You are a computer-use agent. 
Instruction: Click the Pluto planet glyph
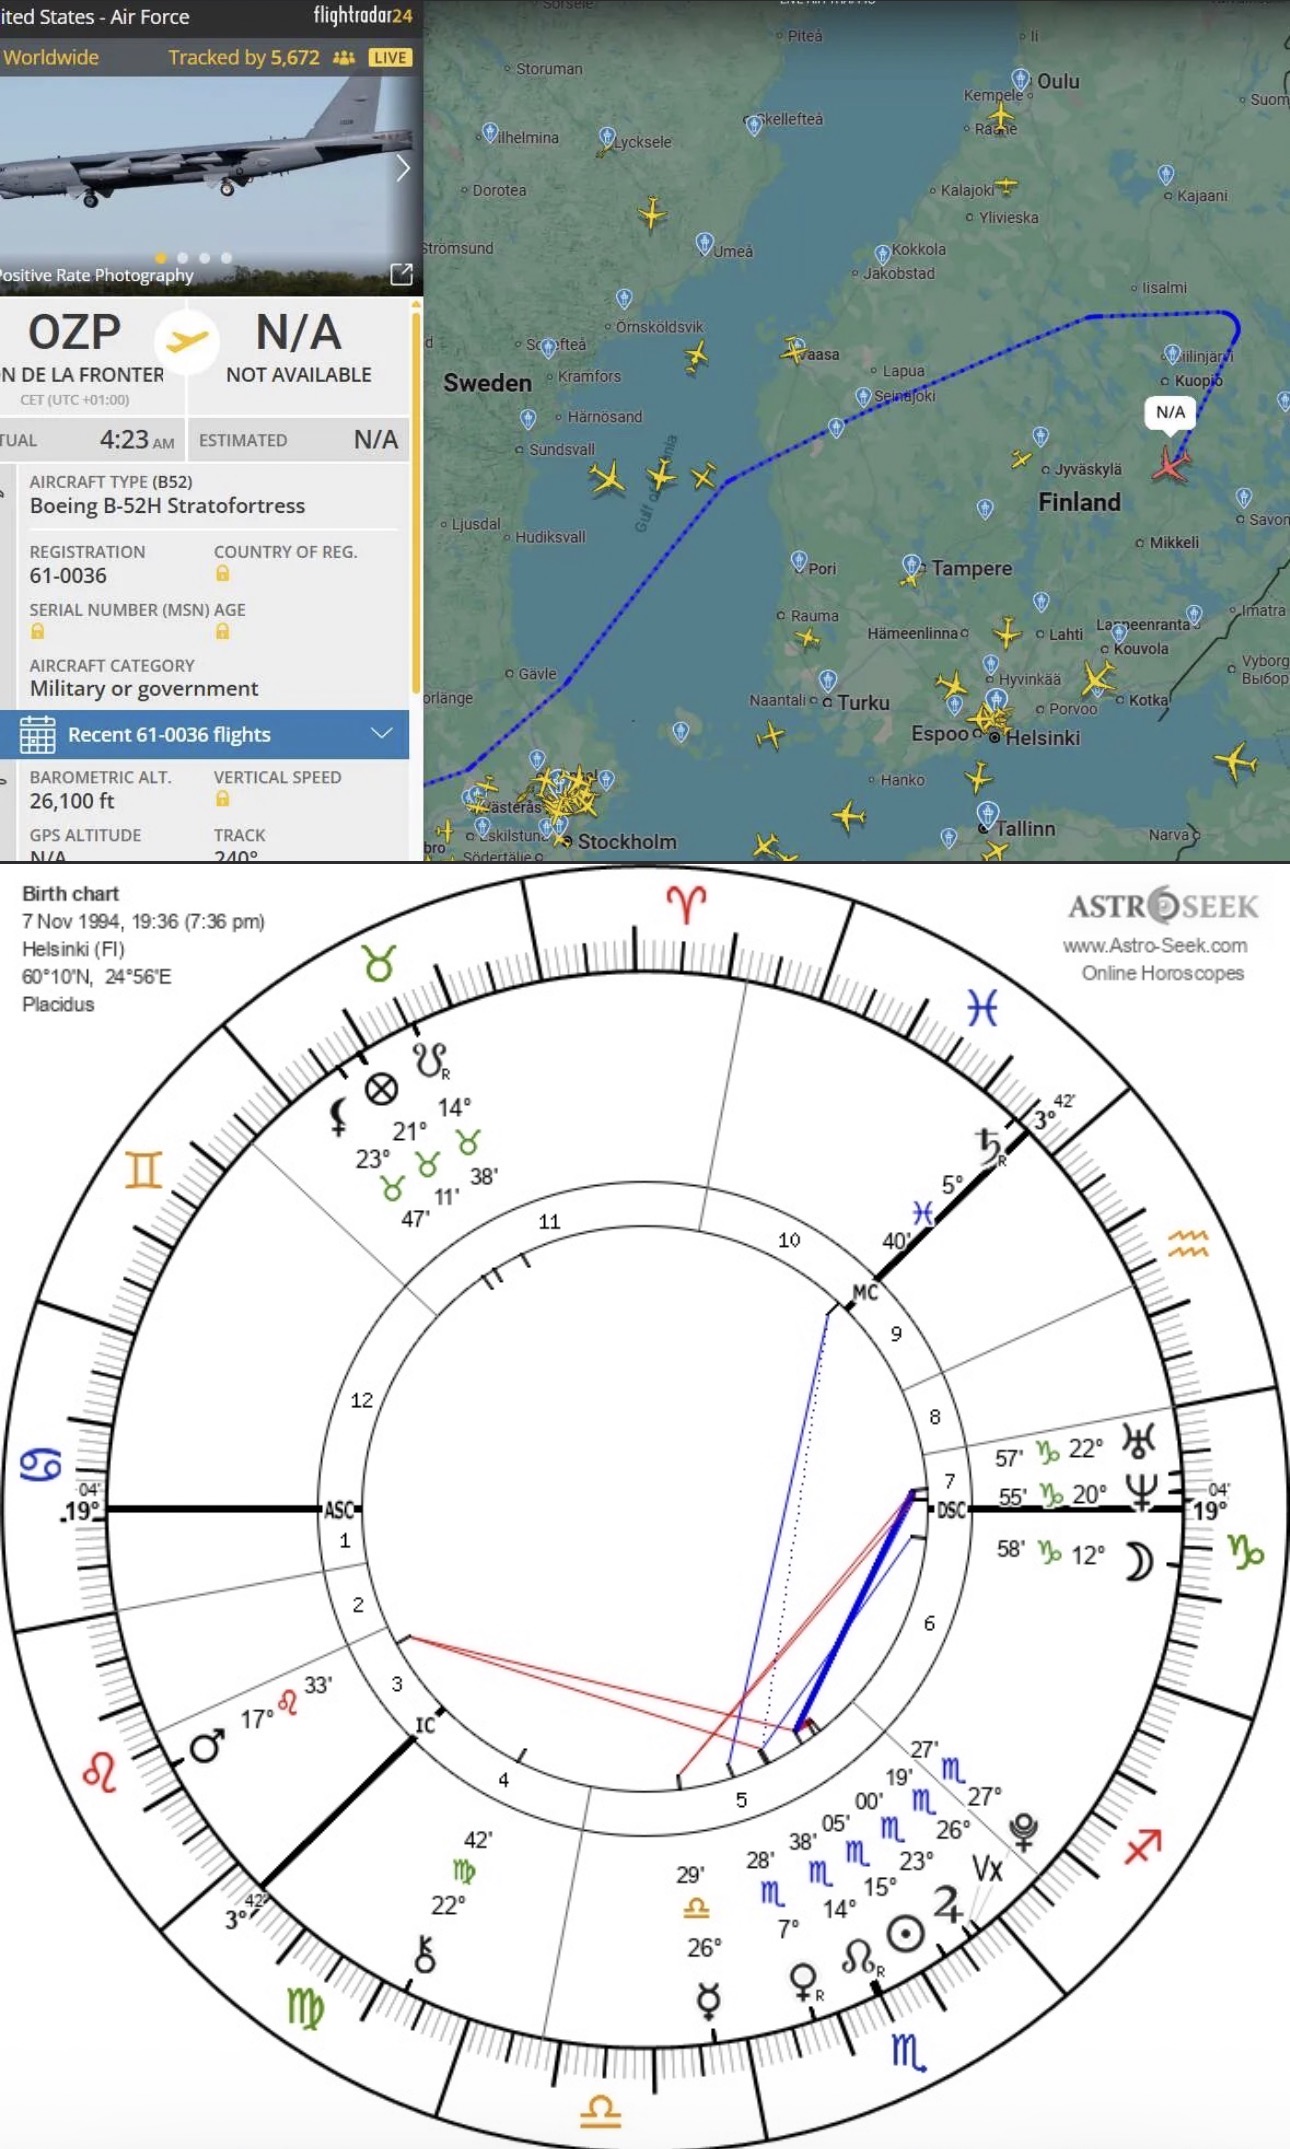(1023, 1831)
